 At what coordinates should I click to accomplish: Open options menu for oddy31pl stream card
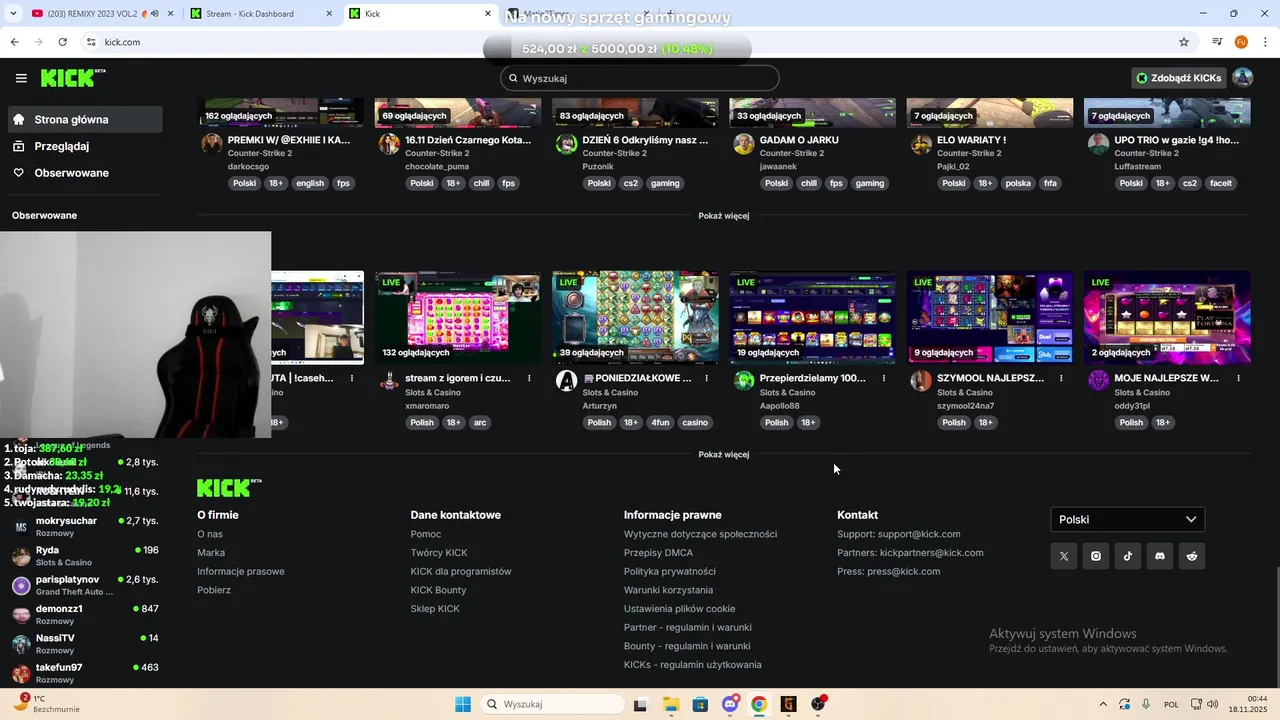1238,379
